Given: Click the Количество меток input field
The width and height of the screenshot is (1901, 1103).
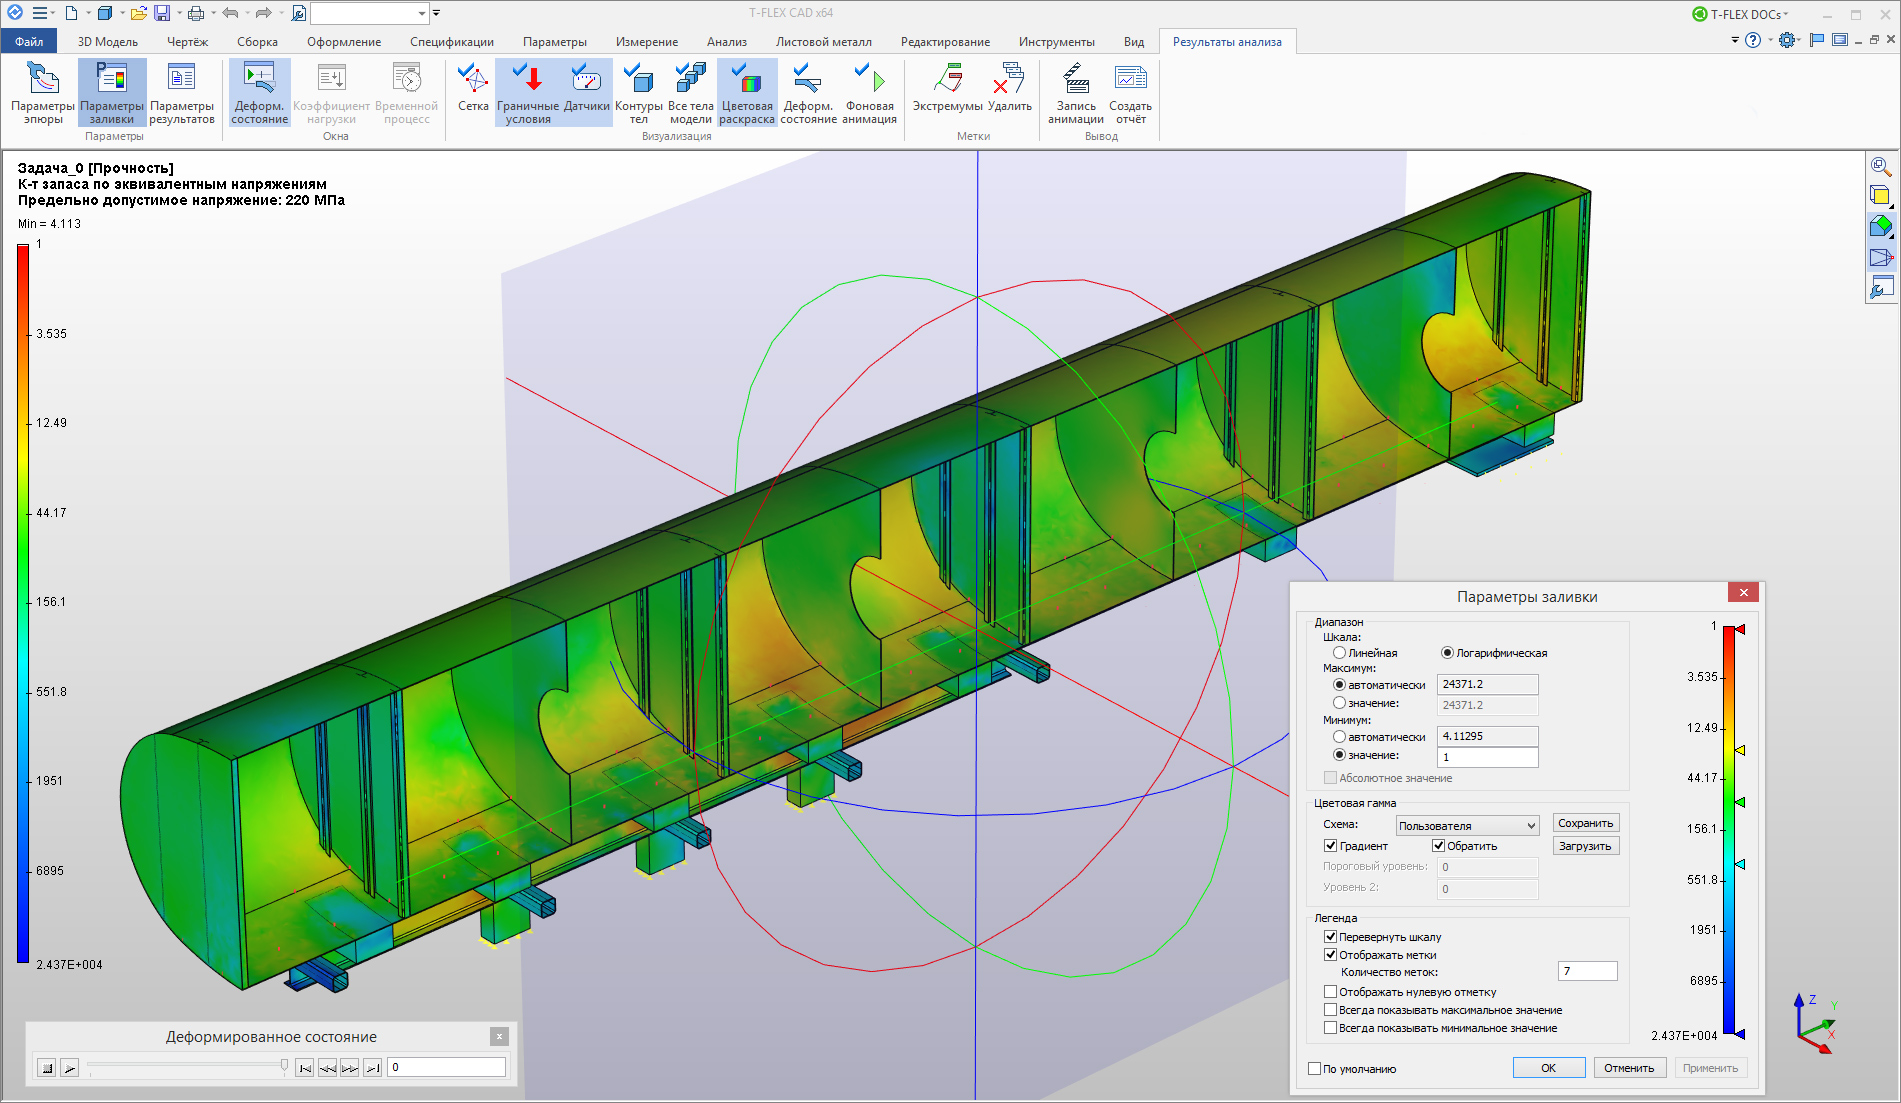Looking at the screenshot, I should tap(1587, 971).
